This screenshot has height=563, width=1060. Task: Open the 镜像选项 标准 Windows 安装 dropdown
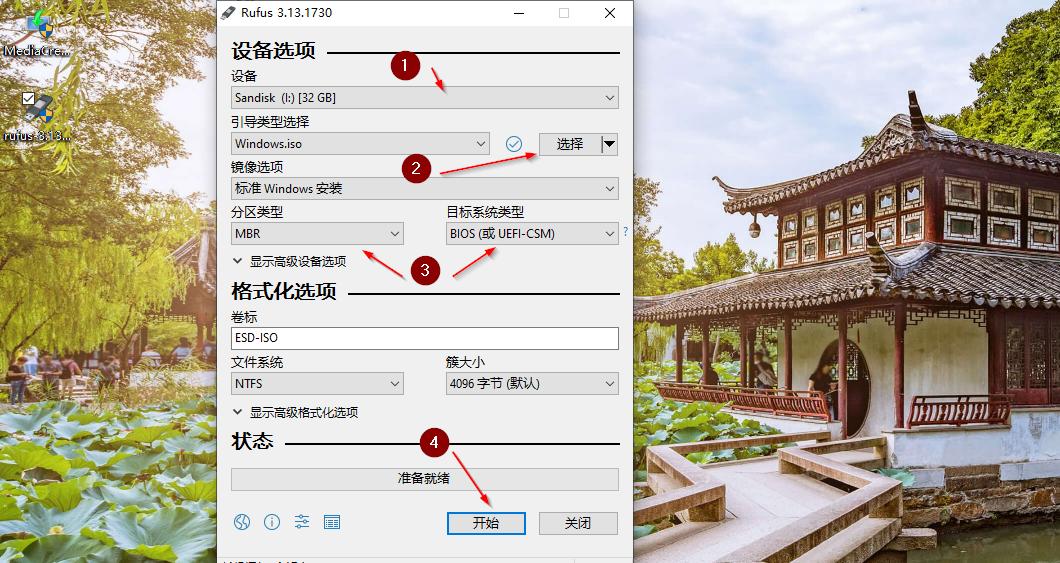[x=425, y=189]
